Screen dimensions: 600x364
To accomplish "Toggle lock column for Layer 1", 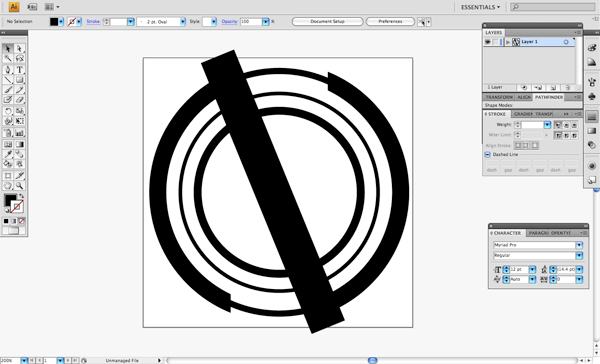I will coord(496,42).
